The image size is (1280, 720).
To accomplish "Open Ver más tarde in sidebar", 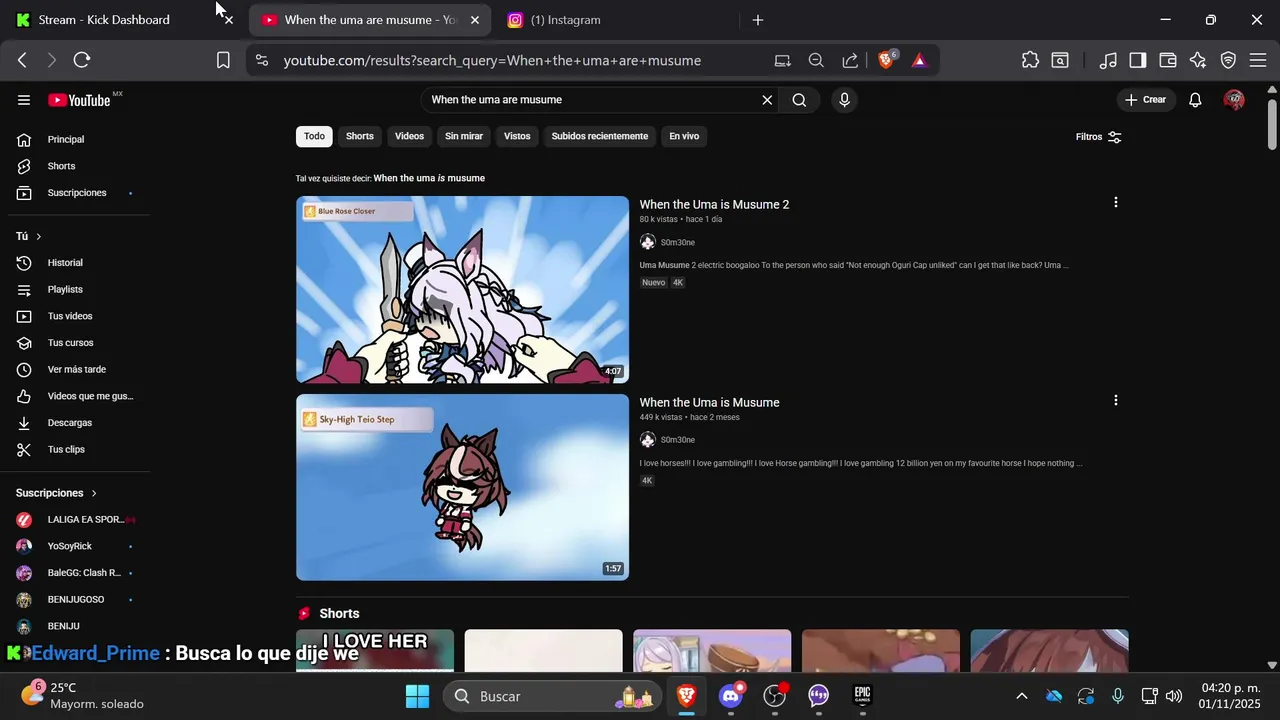I will (78, 369).
